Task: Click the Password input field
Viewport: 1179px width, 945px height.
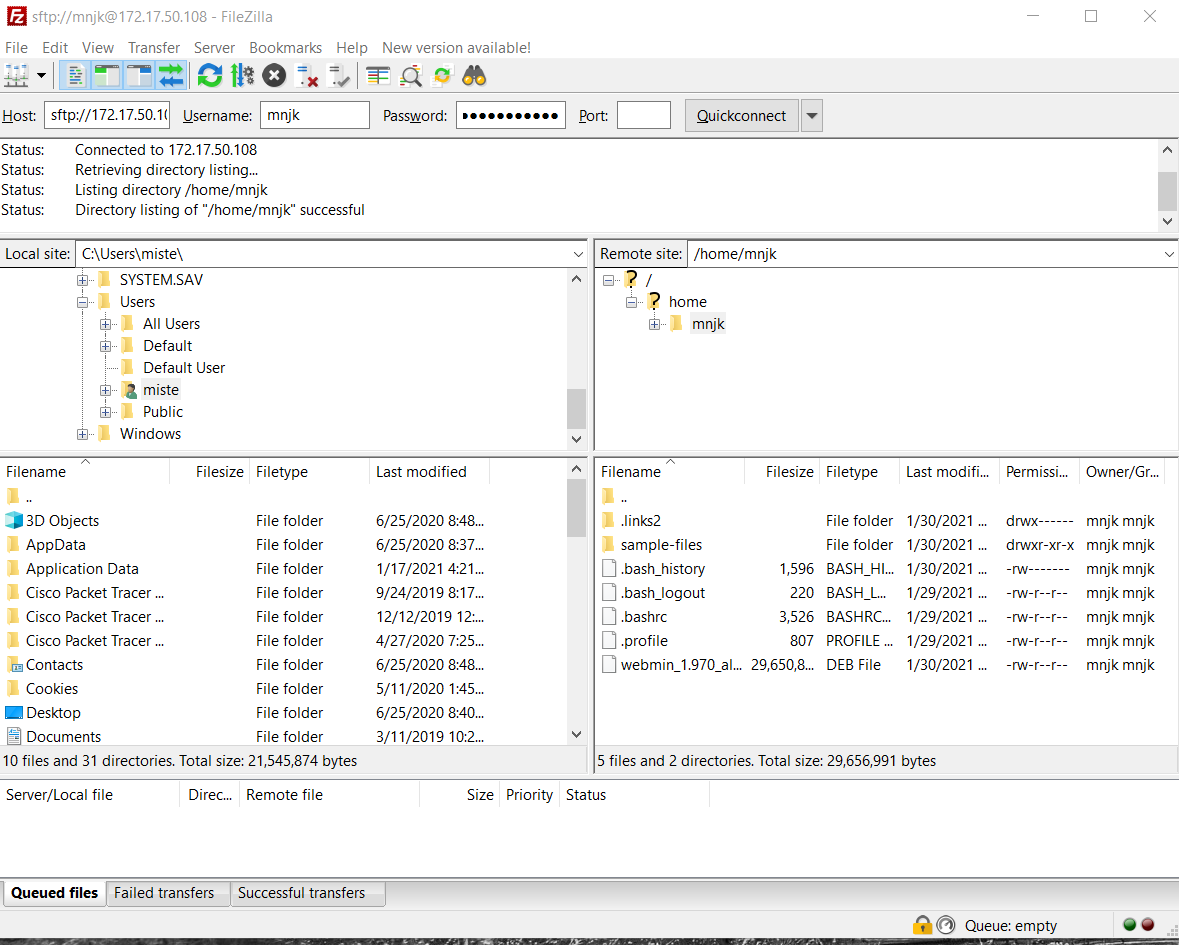Action: (x=511, y=115)
